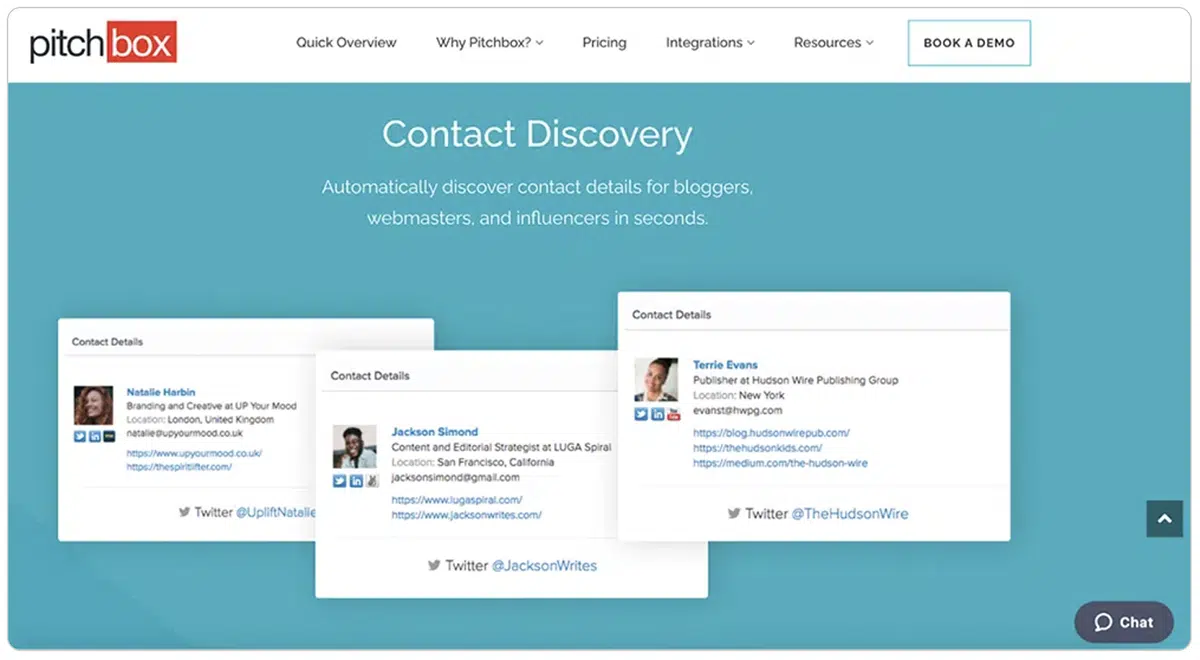Expand the Integrations menu

(710, 43)
